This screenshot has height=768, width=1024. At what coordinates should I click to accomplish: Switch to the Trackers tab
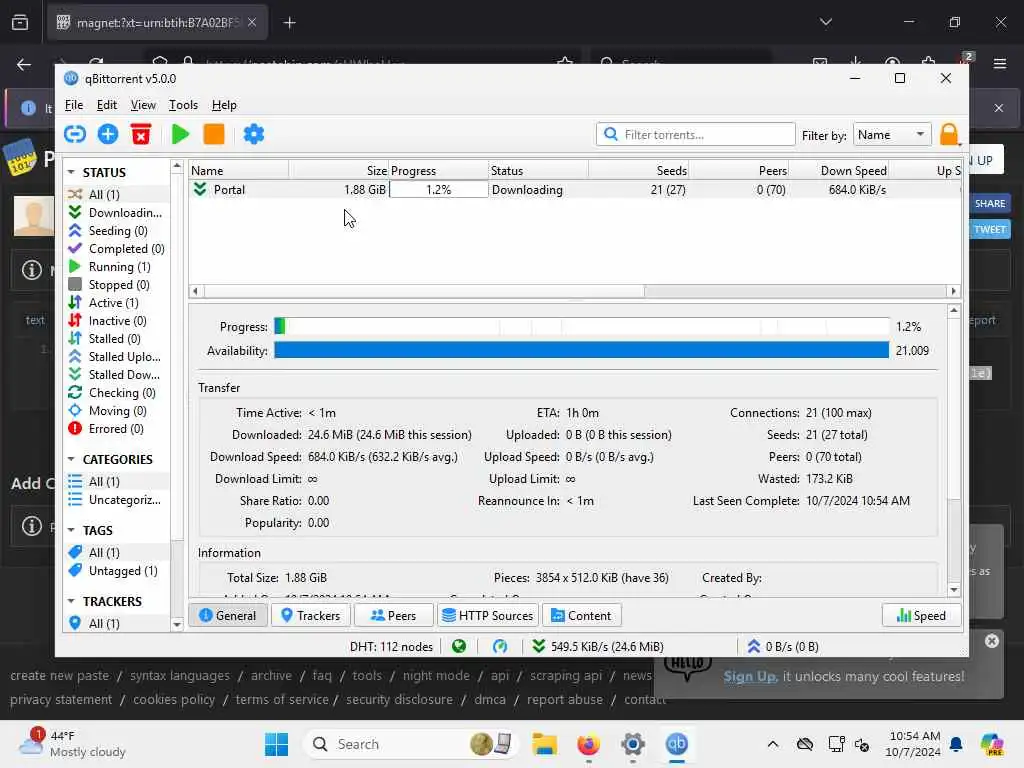pyautogui.click(x=310, y=615)
